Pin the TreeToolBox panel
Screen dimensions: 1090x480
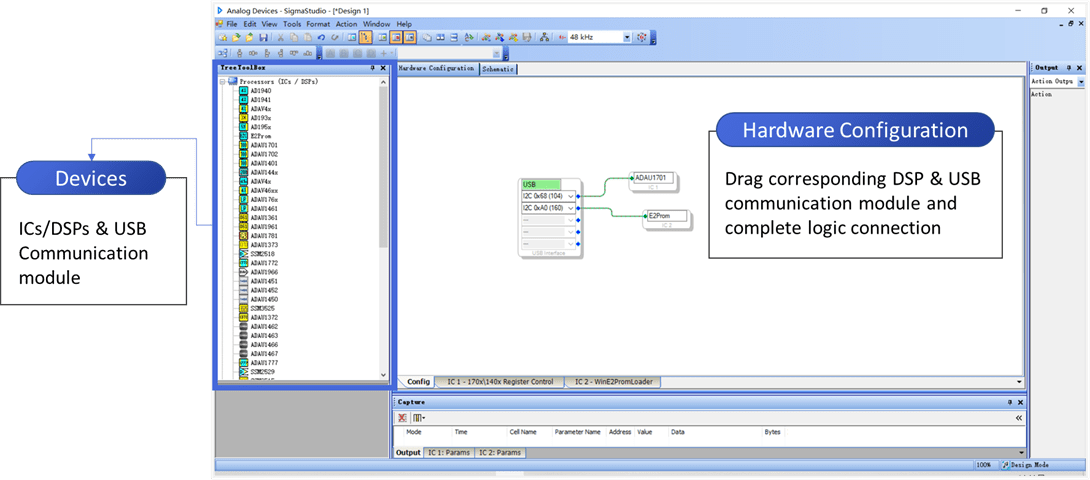372,68
